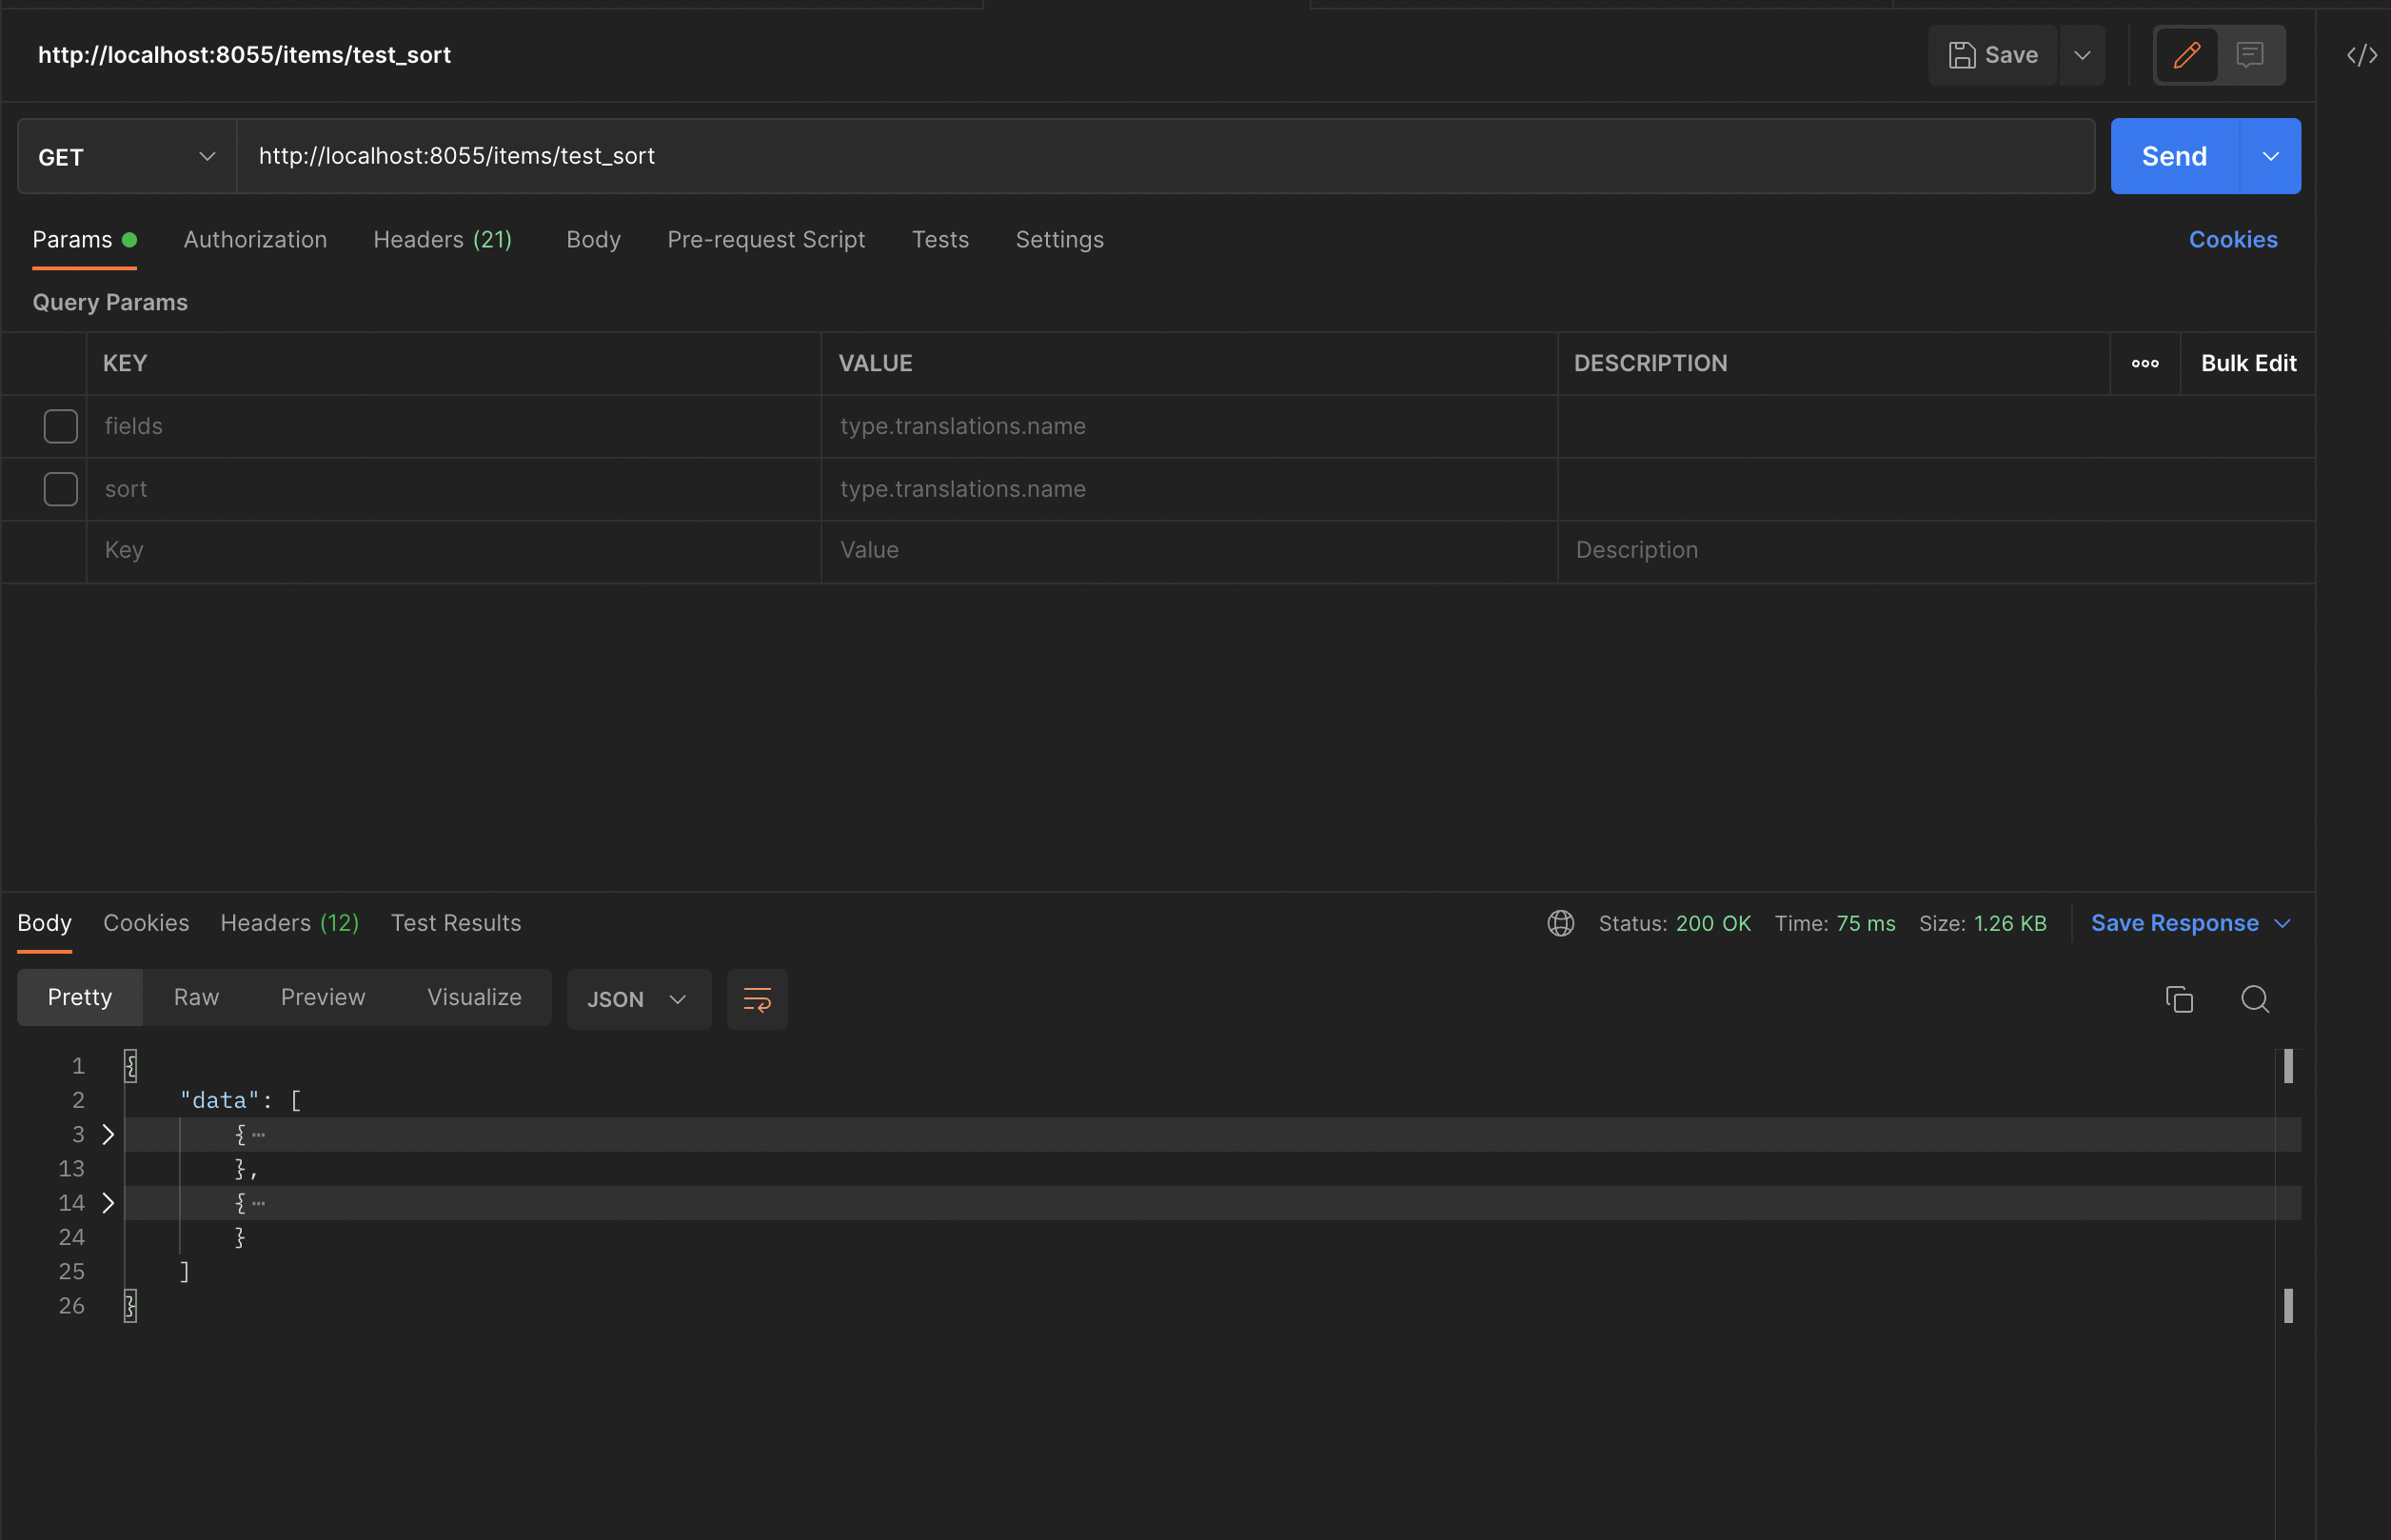The height and width of the screenshot is (1540, 2391).
Task: Click the pencil edit icon near Save
Action: point(2187,55)
